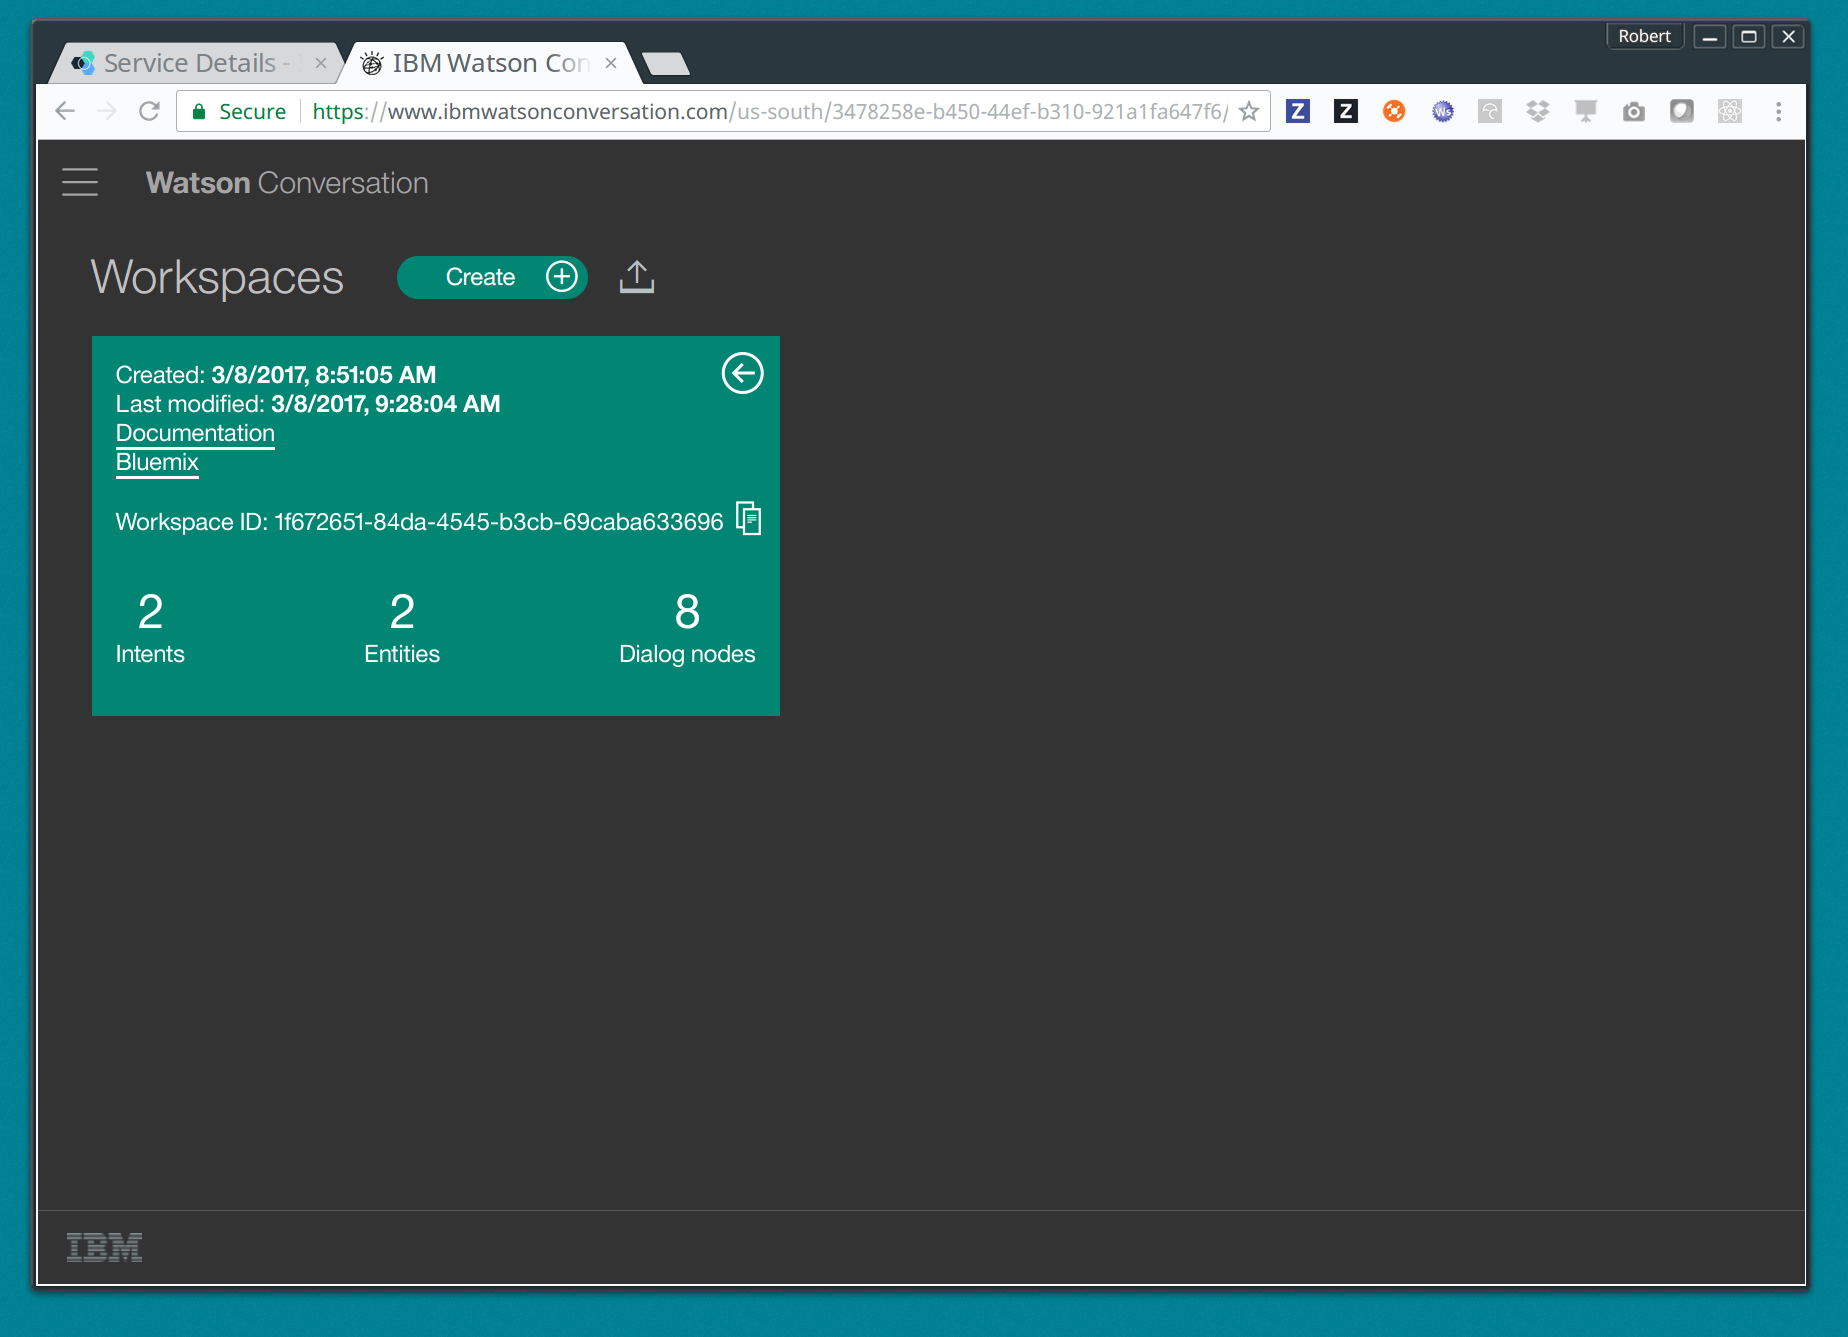Click the rounded square extension icon after camera
Viewport: 1848px width, 1337px height.
[x=1682, y=111]
